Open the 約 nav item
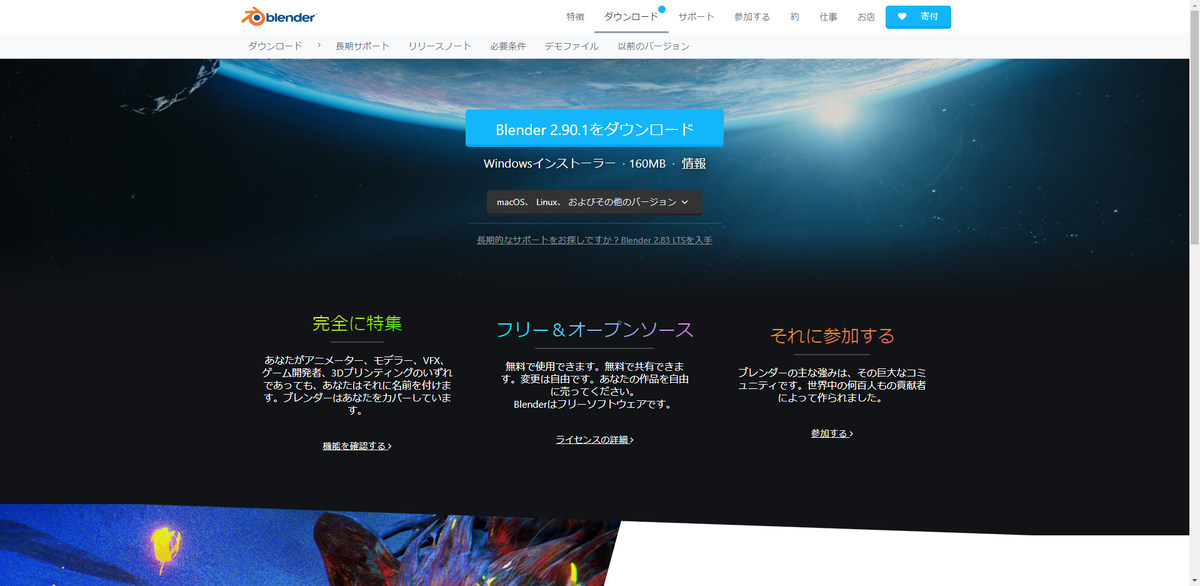The image size is (1200, 586). [795, 17]
